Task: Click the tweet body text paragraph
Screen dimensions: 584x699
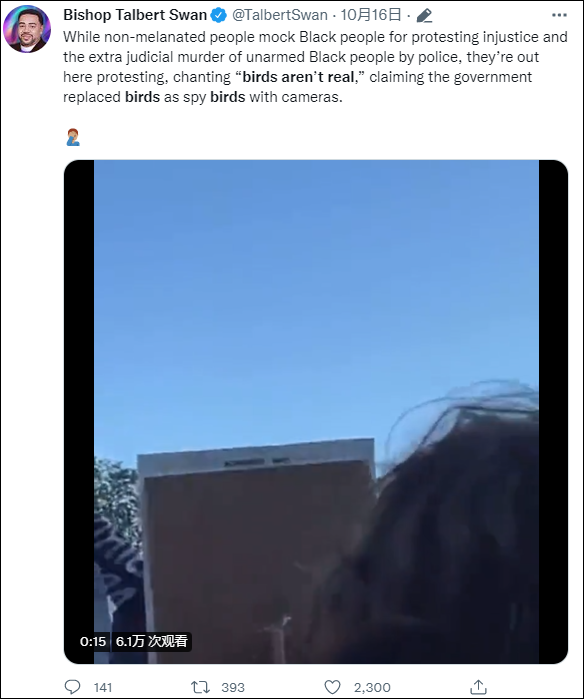Action: pos(315,67)
